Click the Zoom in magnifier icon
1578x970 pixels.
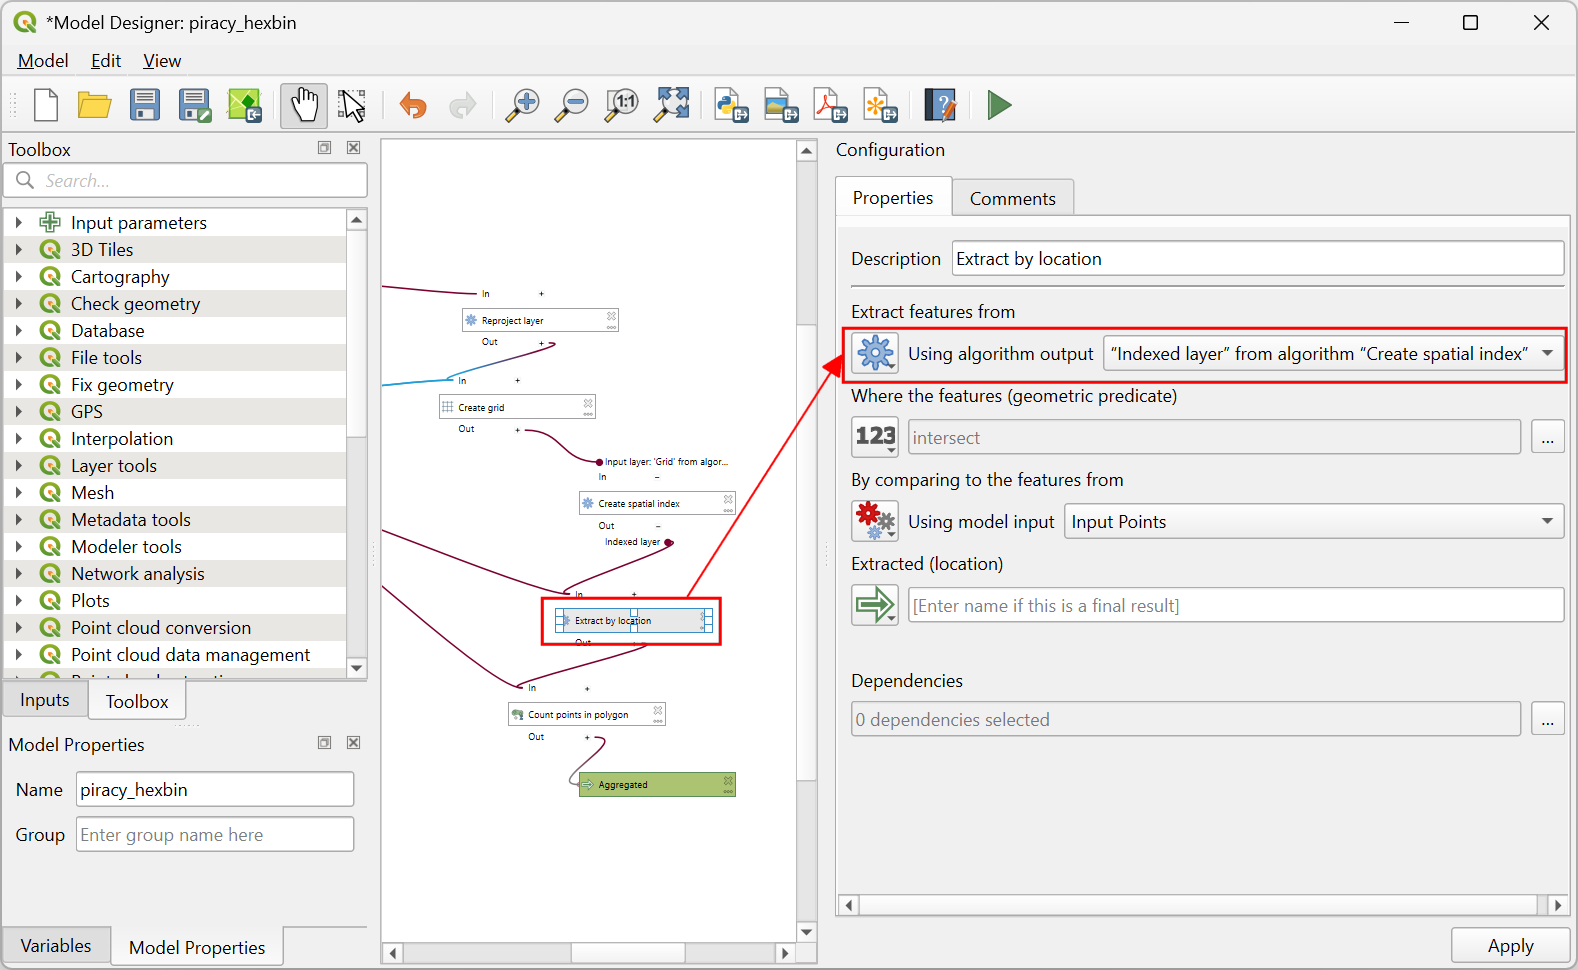(522, 105)
